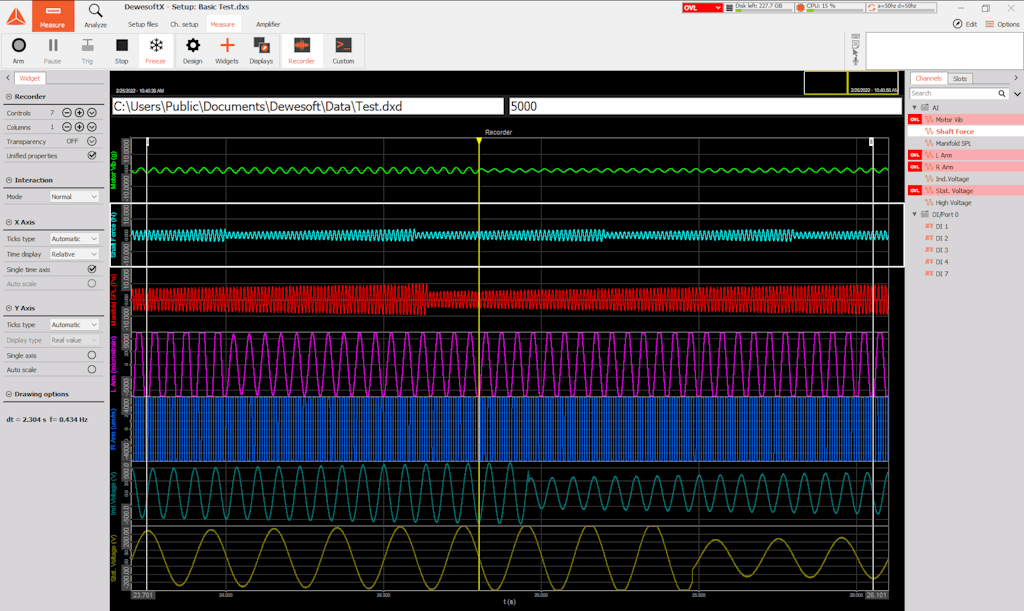Screen dimensions: 1024x611
Task: Open Y Axis Ticks type dropdown
Action: pos(74,324)
